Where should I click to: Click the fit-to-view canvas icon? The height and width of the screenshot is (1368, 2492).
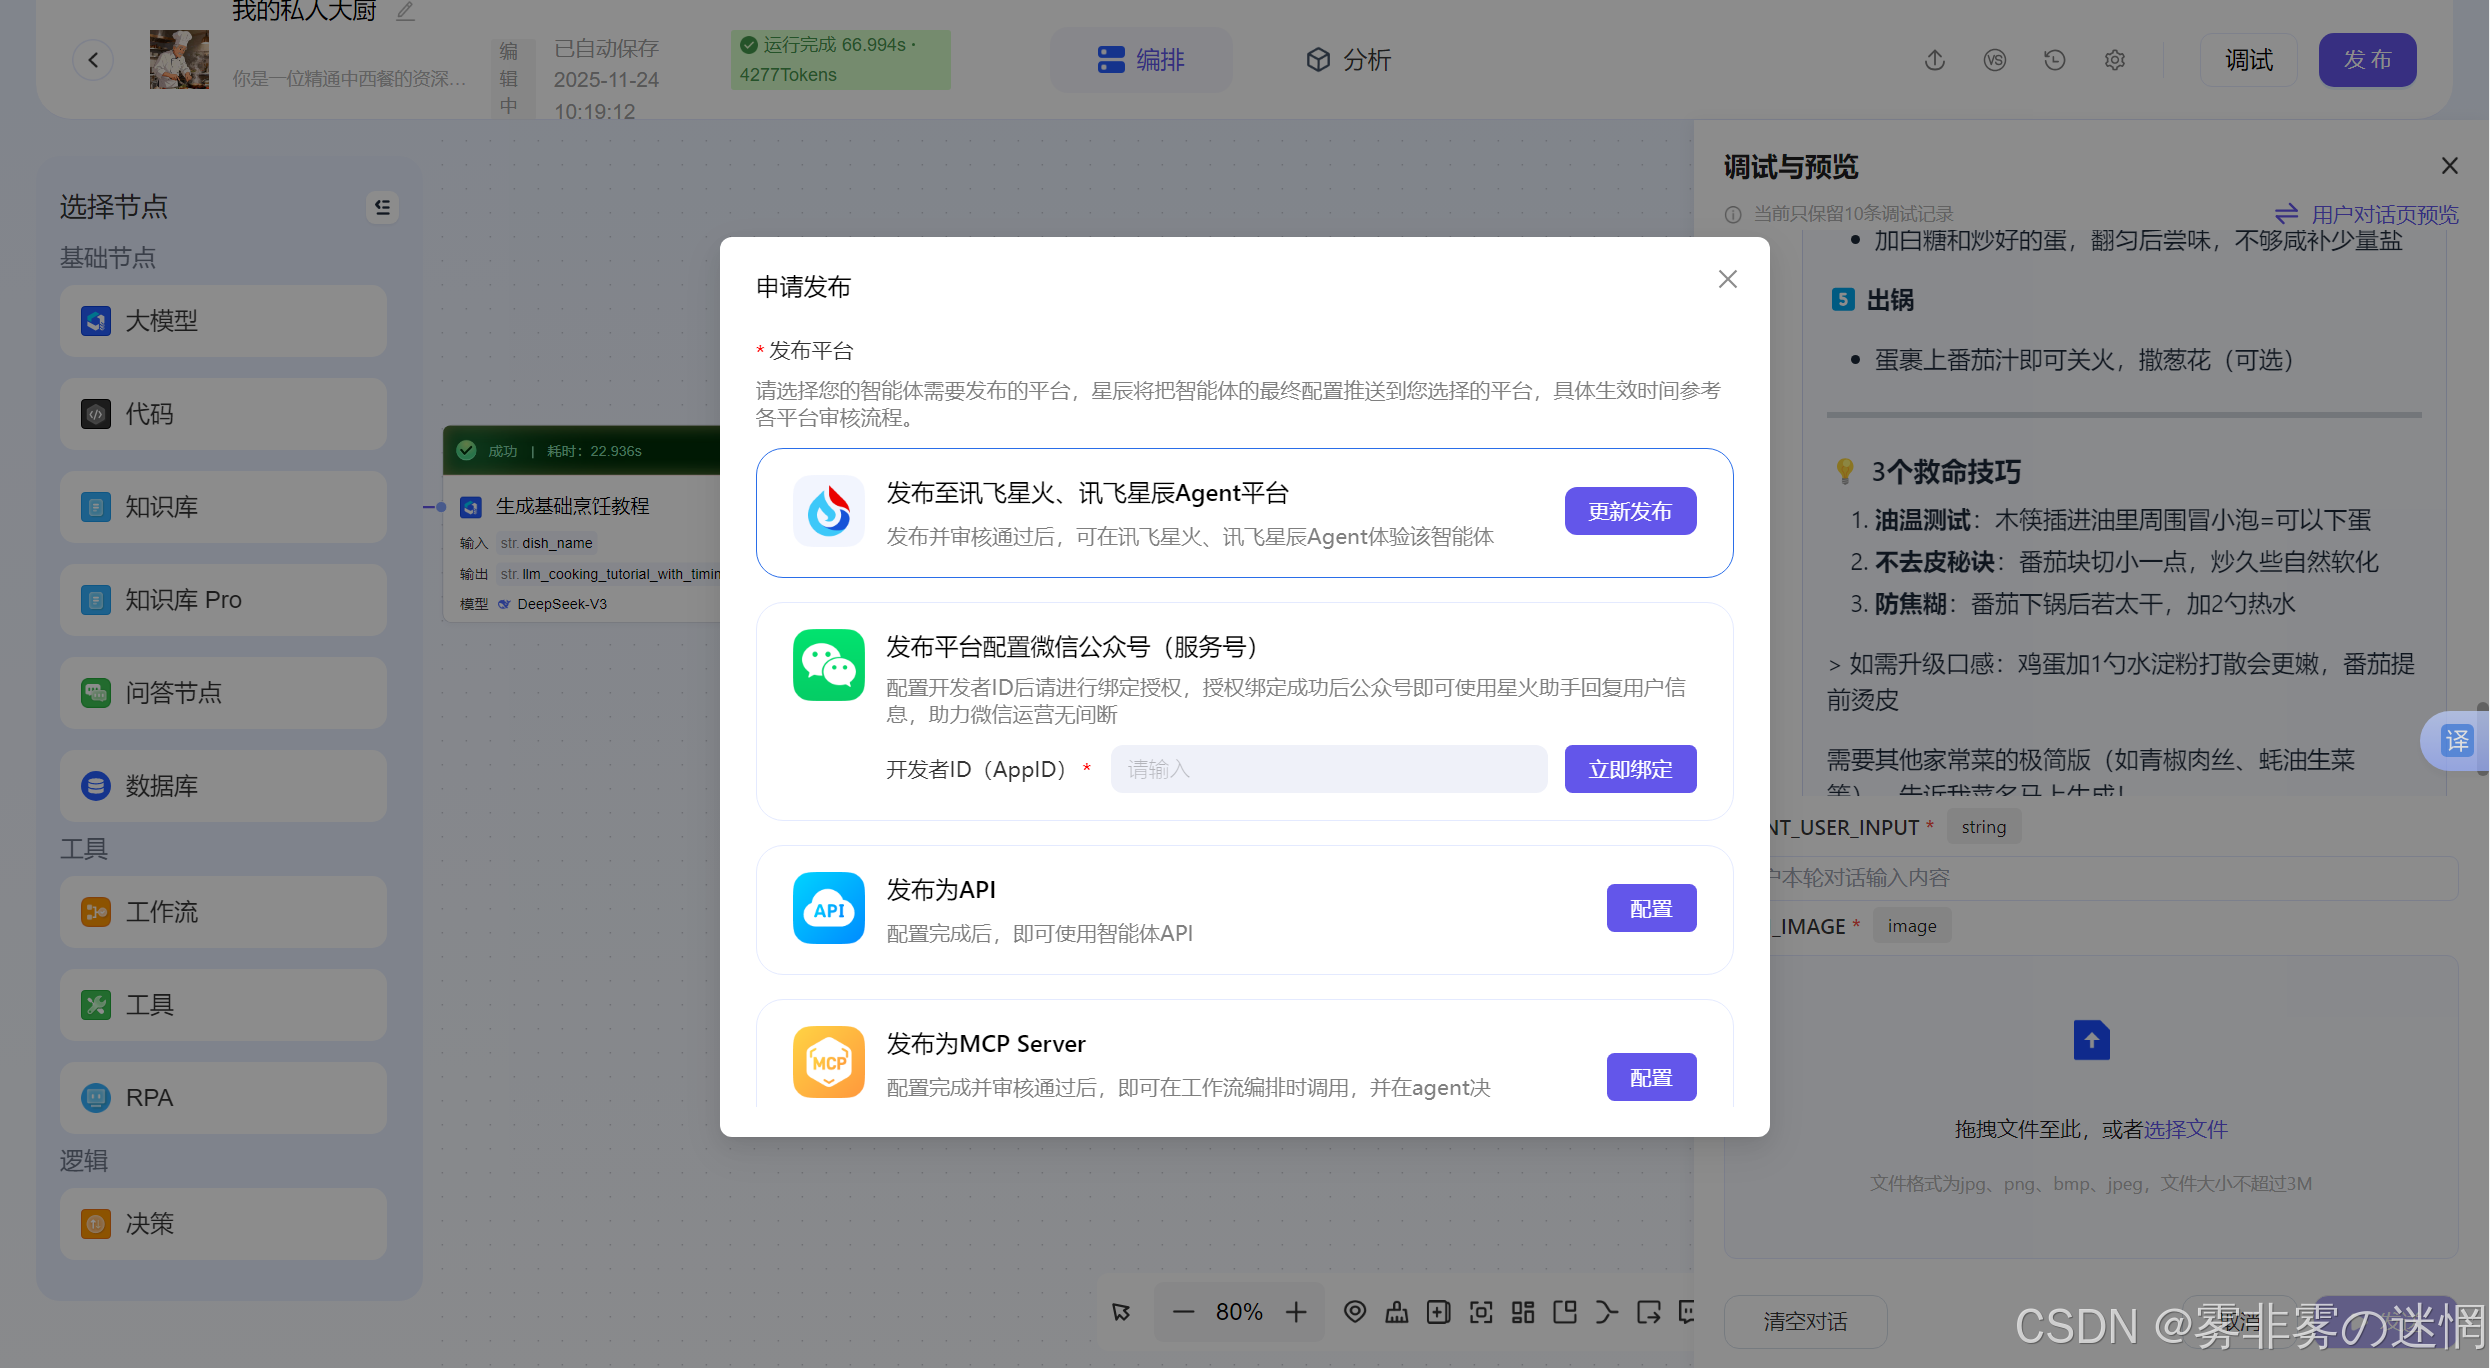click(x=1480, y=1312)
